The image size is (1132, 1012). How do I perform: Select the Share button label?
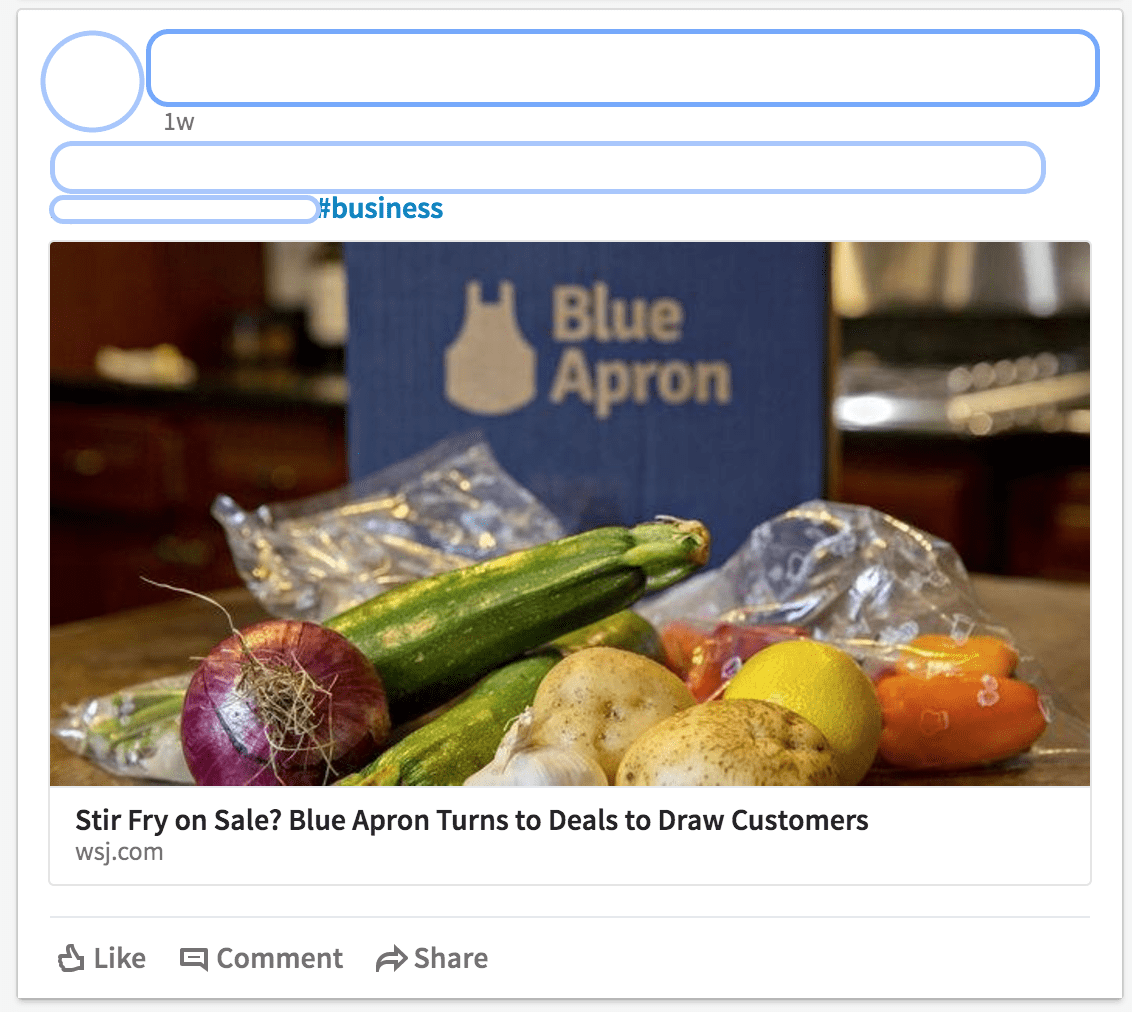450,959
